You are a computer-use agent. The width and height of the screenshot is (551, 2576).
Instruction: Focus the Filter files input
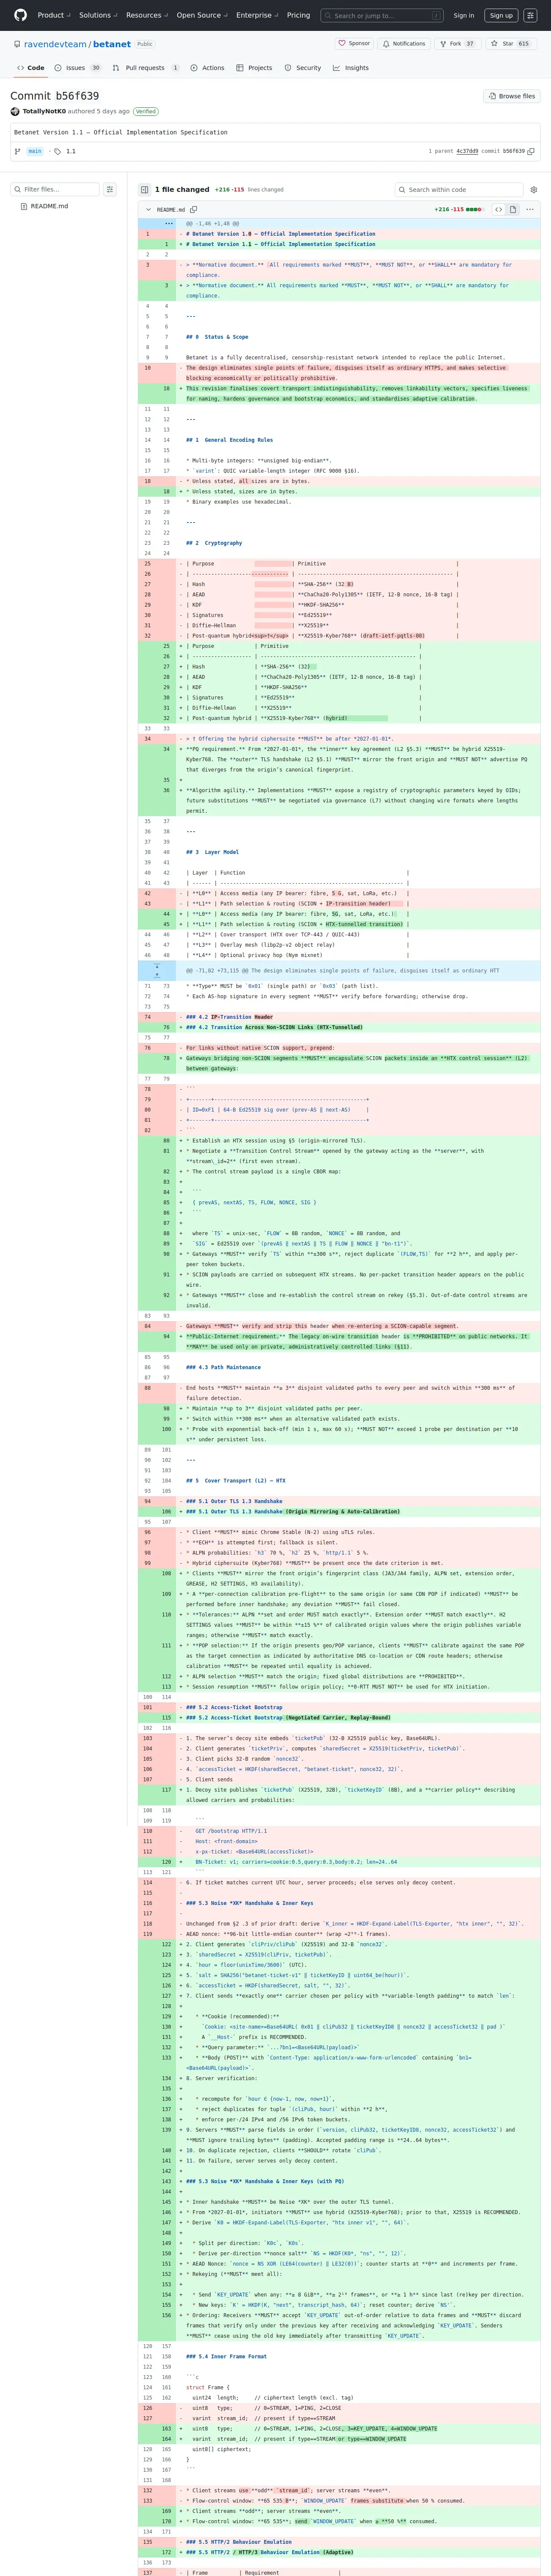pyautogui.click(x=56, y=189)
